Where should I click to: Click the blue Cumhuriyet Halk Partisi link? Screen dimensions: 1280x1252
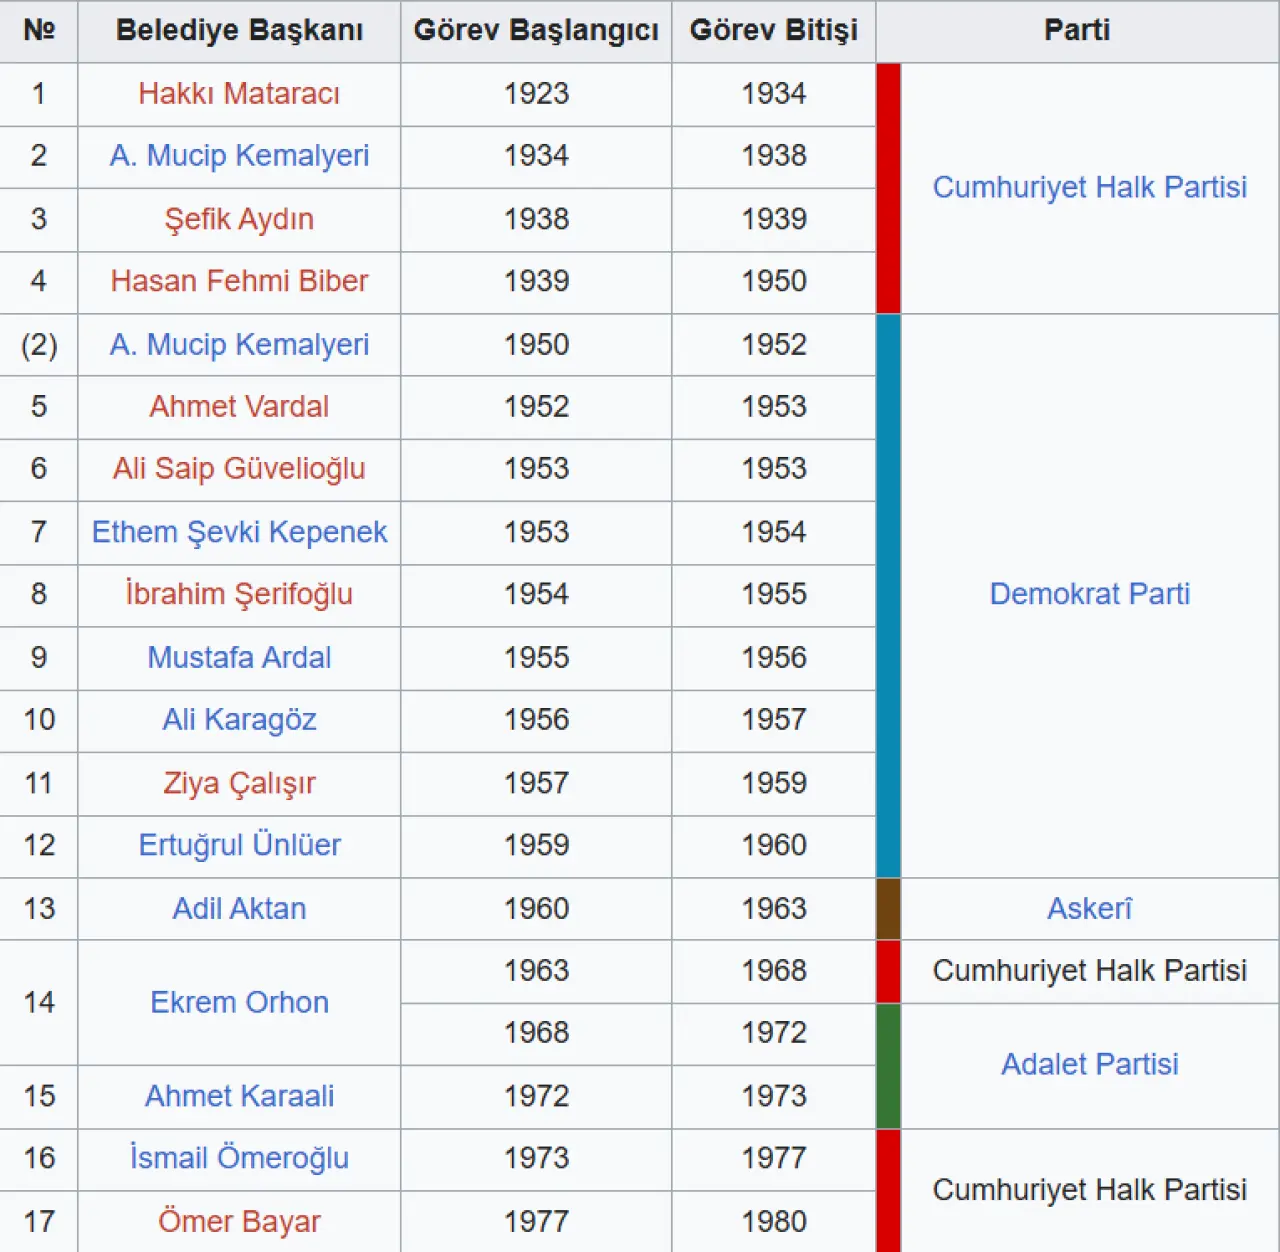tap(1089, 188)
